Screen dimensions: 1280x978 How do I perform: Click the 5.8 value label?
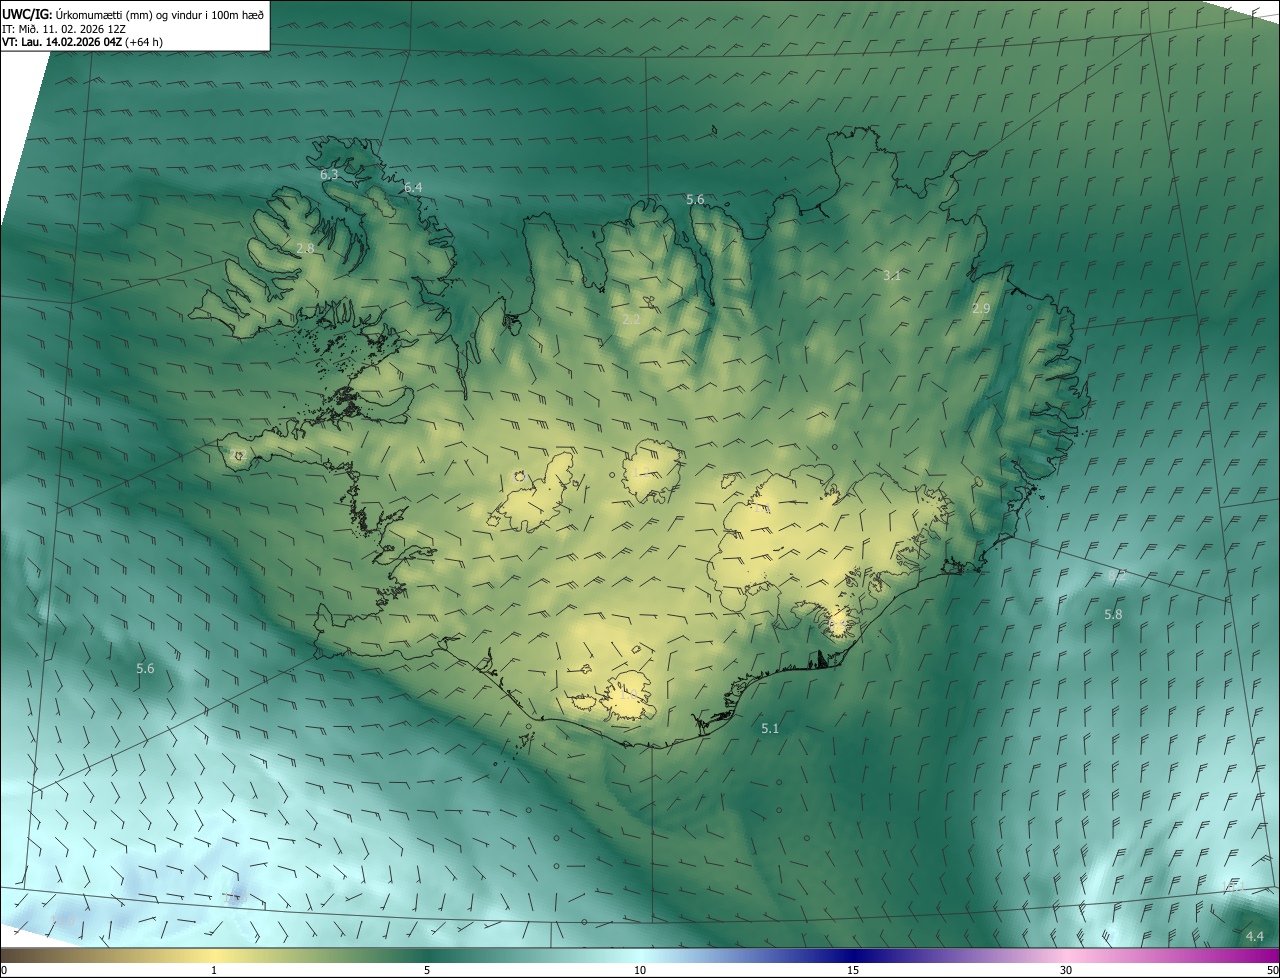pos(1113,614)
